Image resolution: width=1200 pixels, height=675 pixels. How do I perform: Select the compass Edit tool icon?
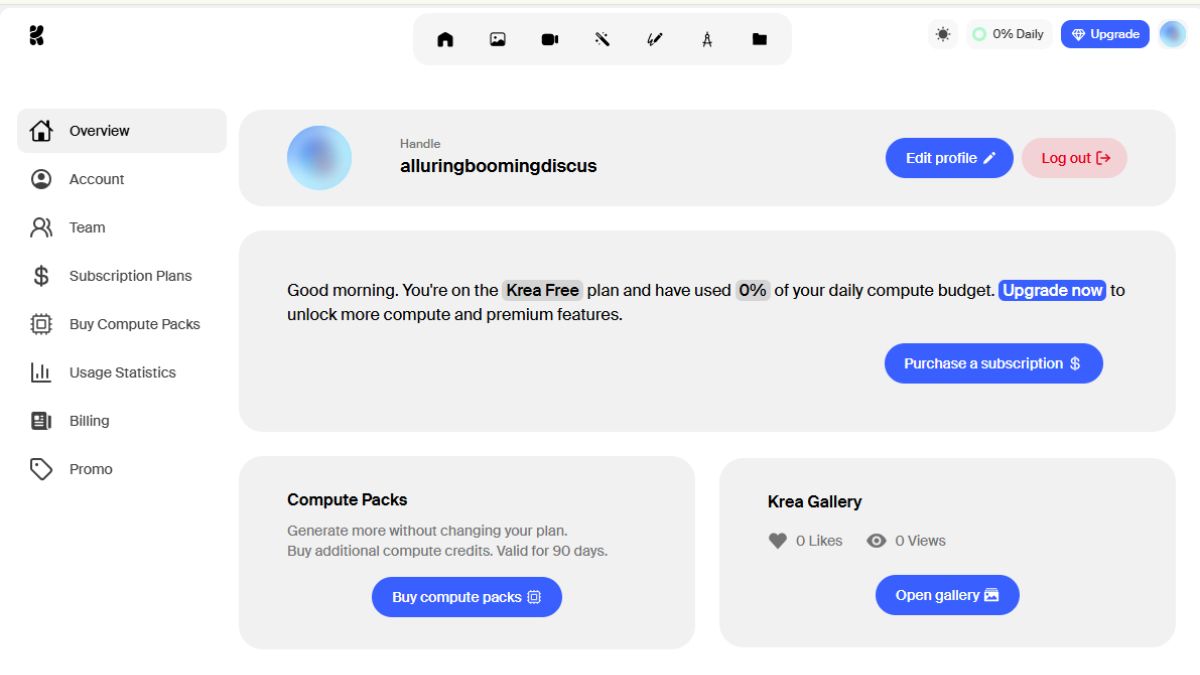click(x=707, y=39)
